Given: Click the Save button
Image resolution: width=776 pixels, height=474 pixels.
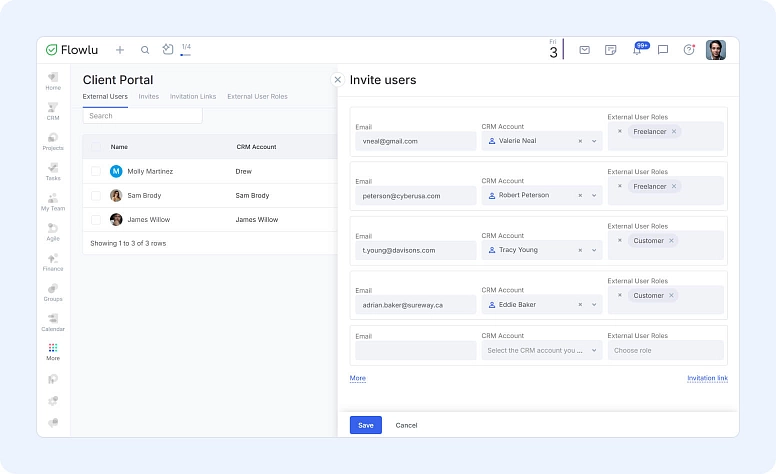Looking at the screenshot, I should coord(365,425).
